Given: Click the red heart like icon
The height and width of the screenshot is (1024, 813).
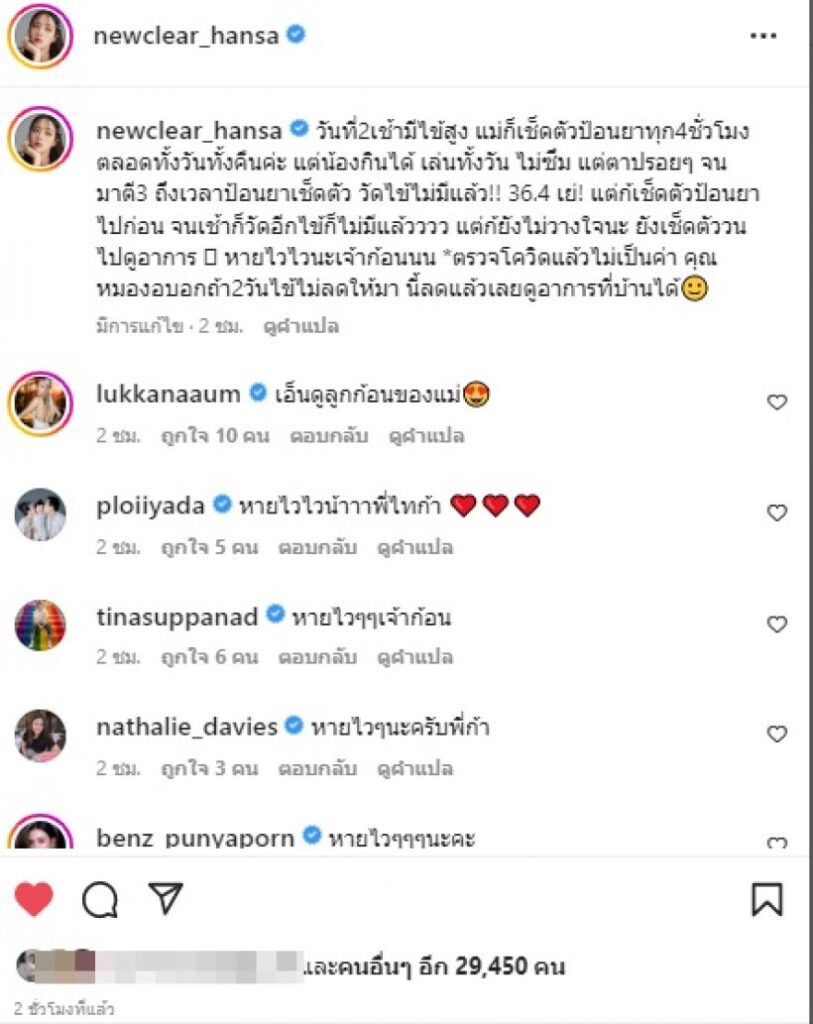Looking at the screenshot, I should coord(34,899).
